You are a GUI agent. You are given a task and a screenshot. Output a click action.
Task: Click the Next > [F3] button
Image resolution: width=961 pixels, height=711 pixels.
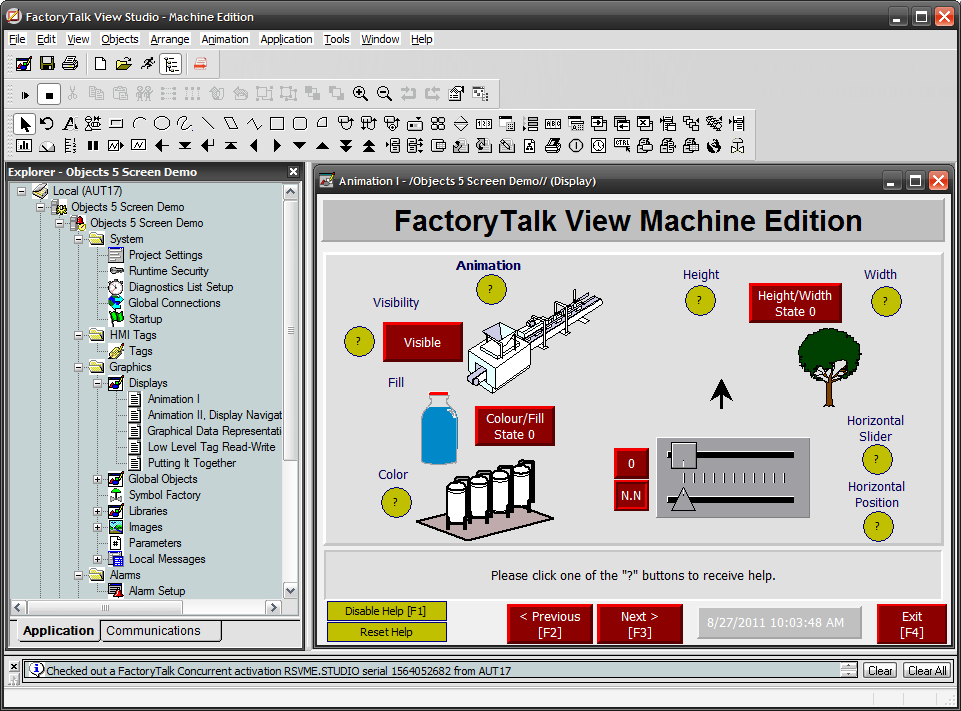[x=639, y=624]
